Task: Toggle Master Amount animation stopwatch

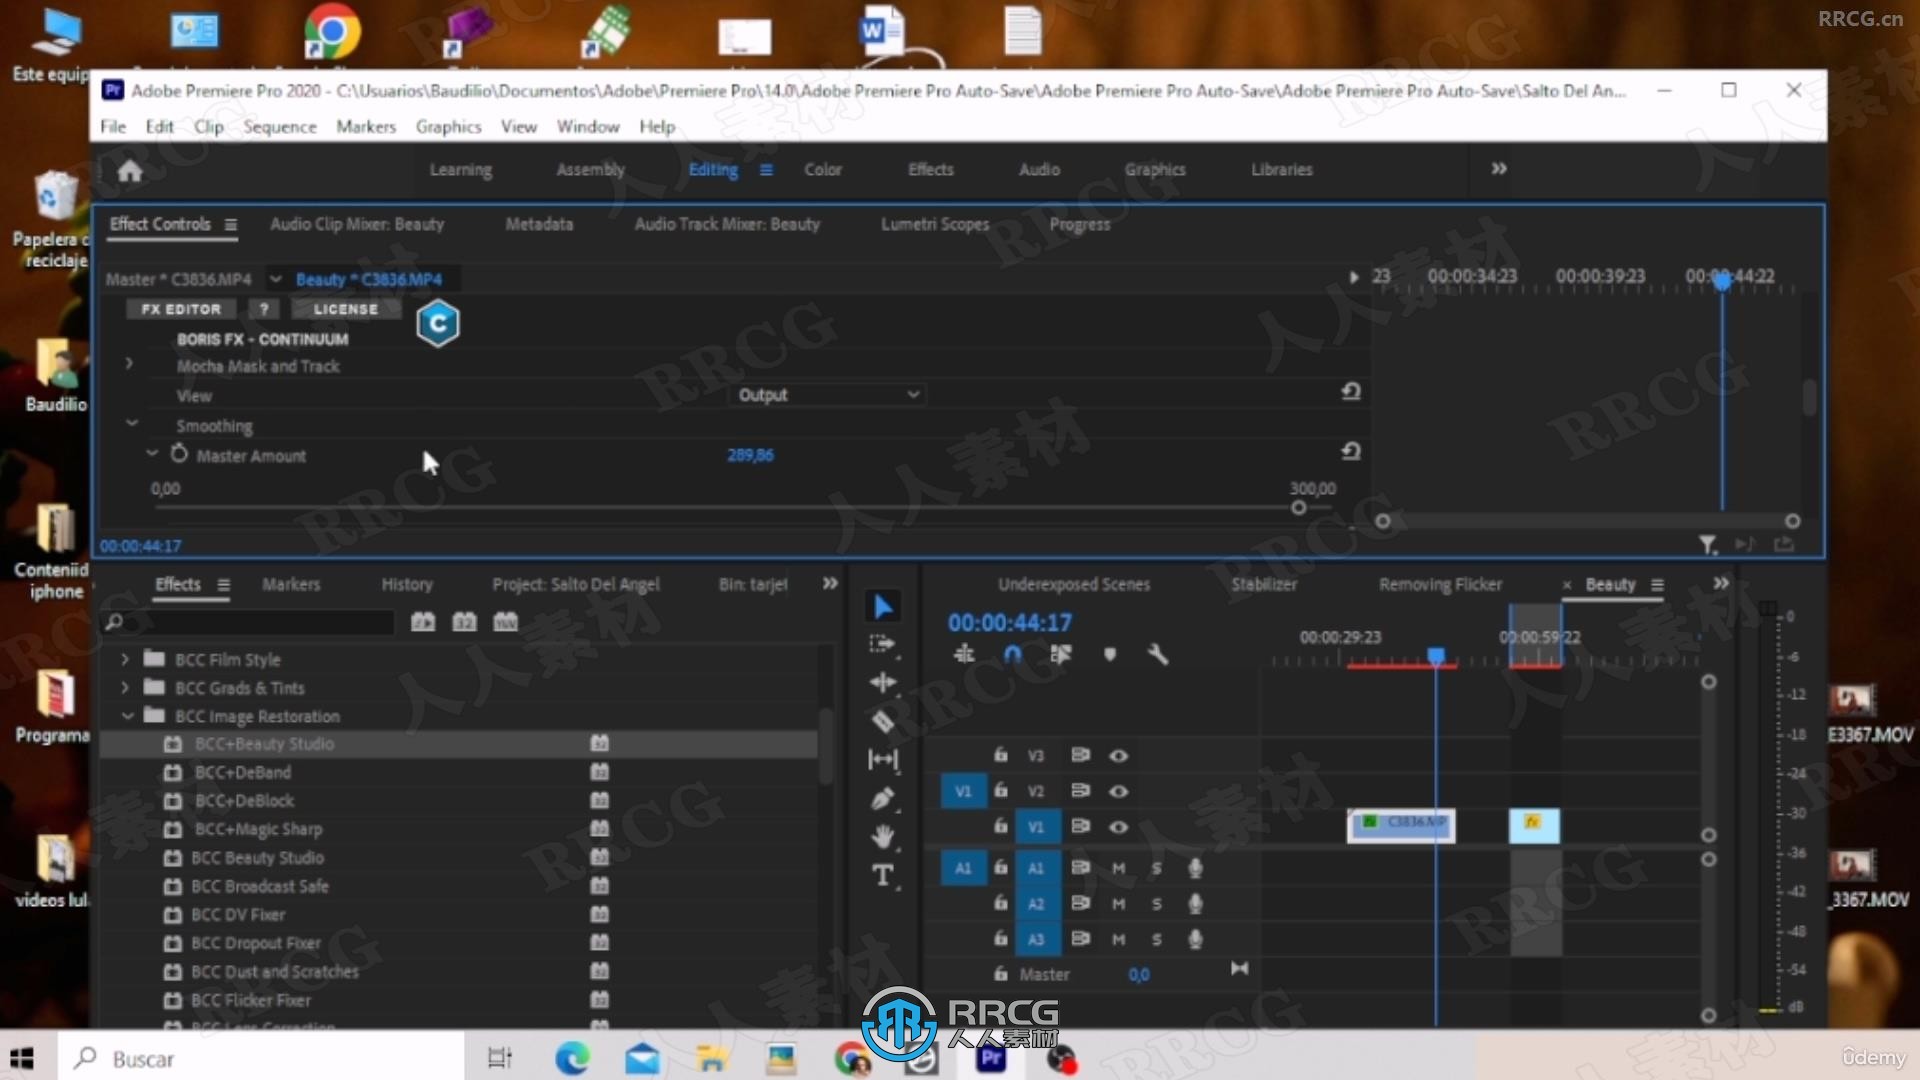Action: coord(179,454)
